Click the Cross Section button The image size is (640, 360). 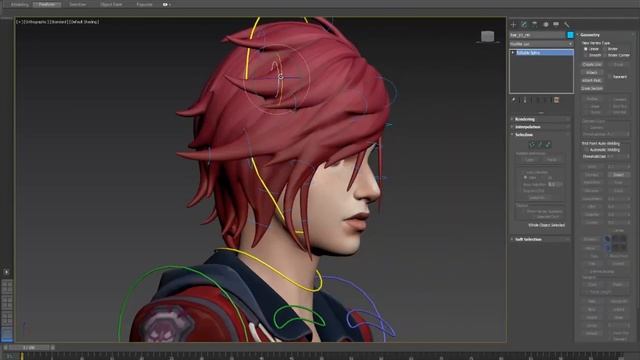[x=593, y=88]
